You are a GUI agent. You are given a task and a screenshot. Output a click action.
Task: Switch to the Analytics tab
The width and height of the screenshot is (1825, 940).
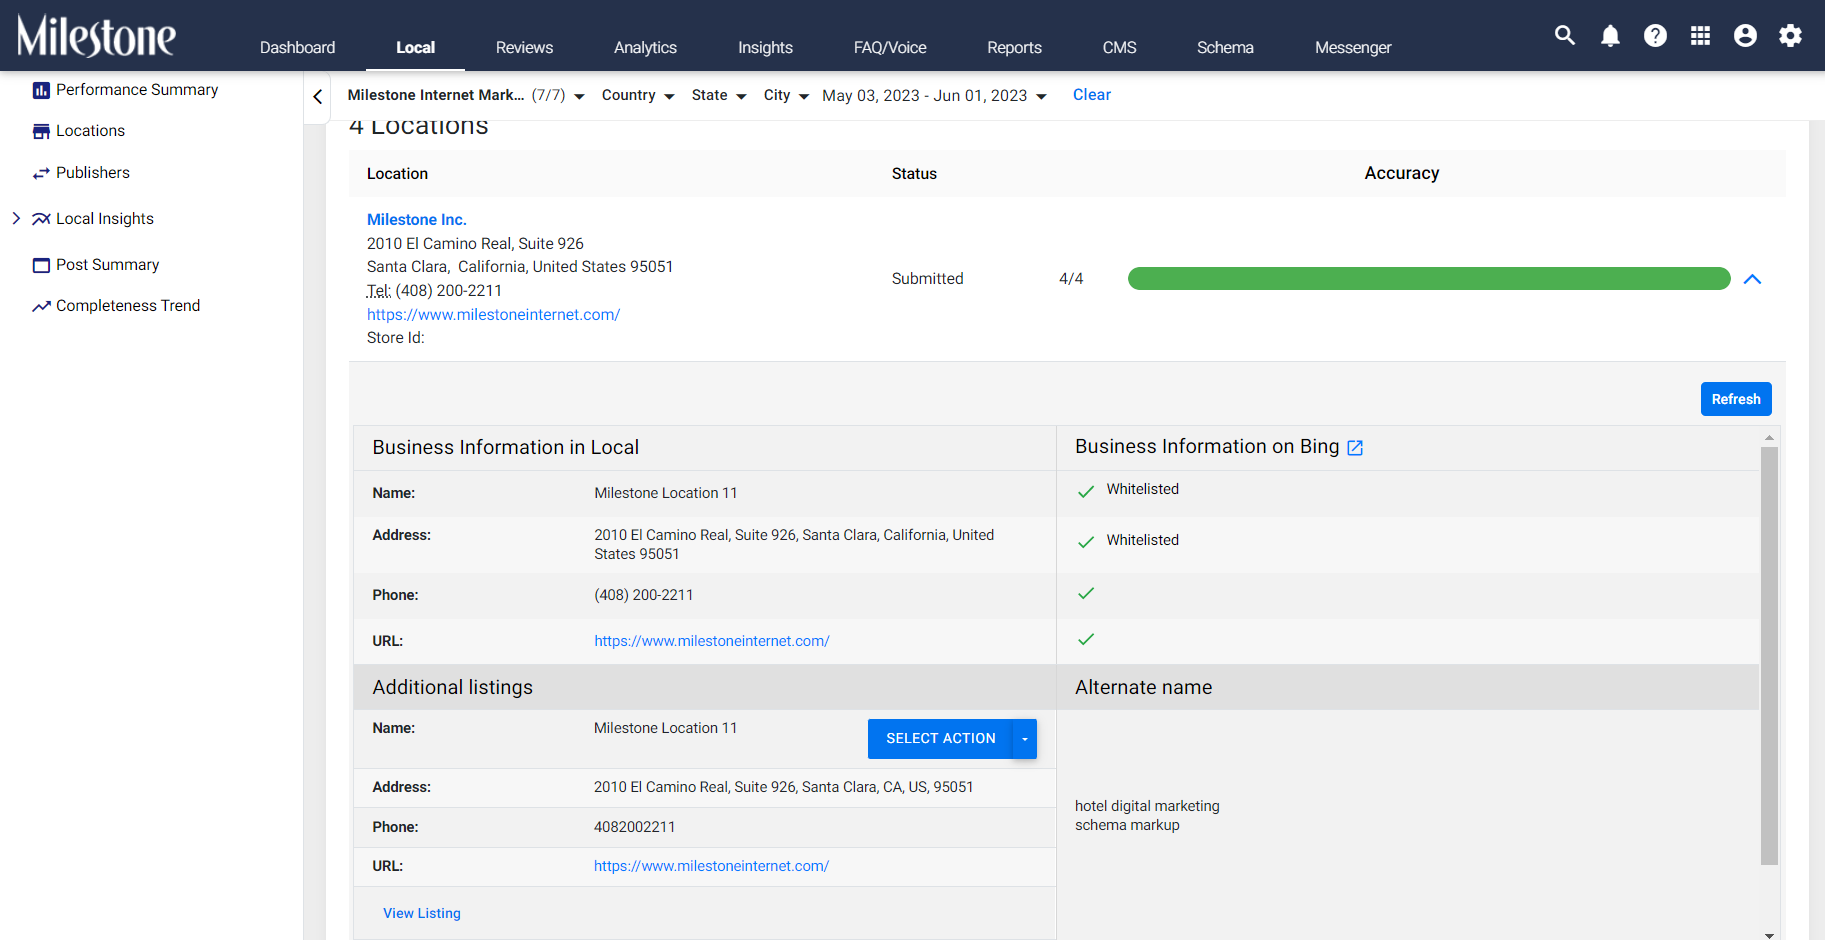645,47
